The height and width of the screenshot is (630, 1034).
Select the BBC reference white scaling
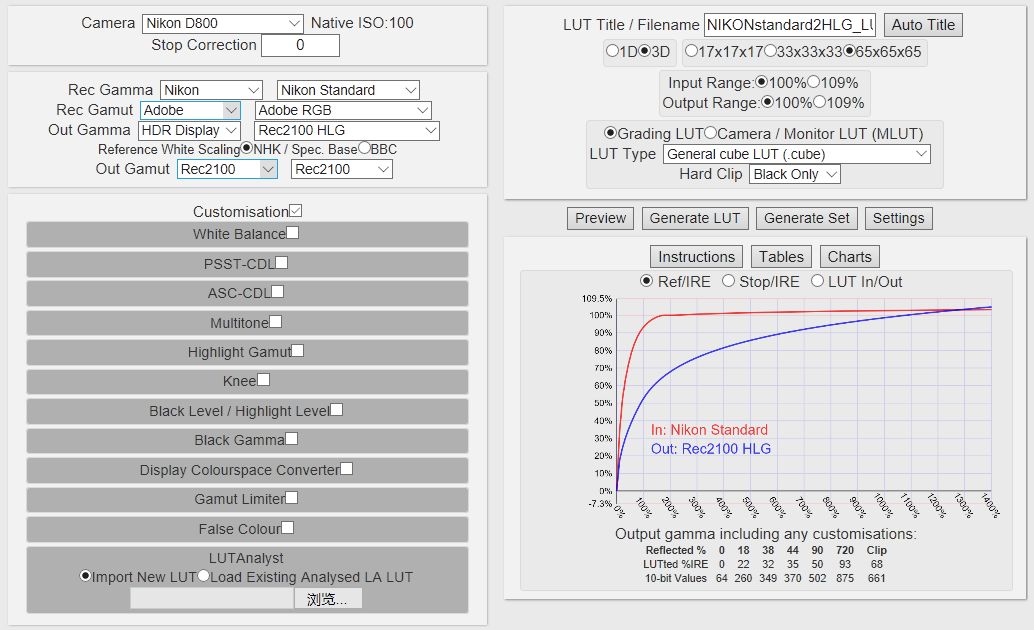364,149
